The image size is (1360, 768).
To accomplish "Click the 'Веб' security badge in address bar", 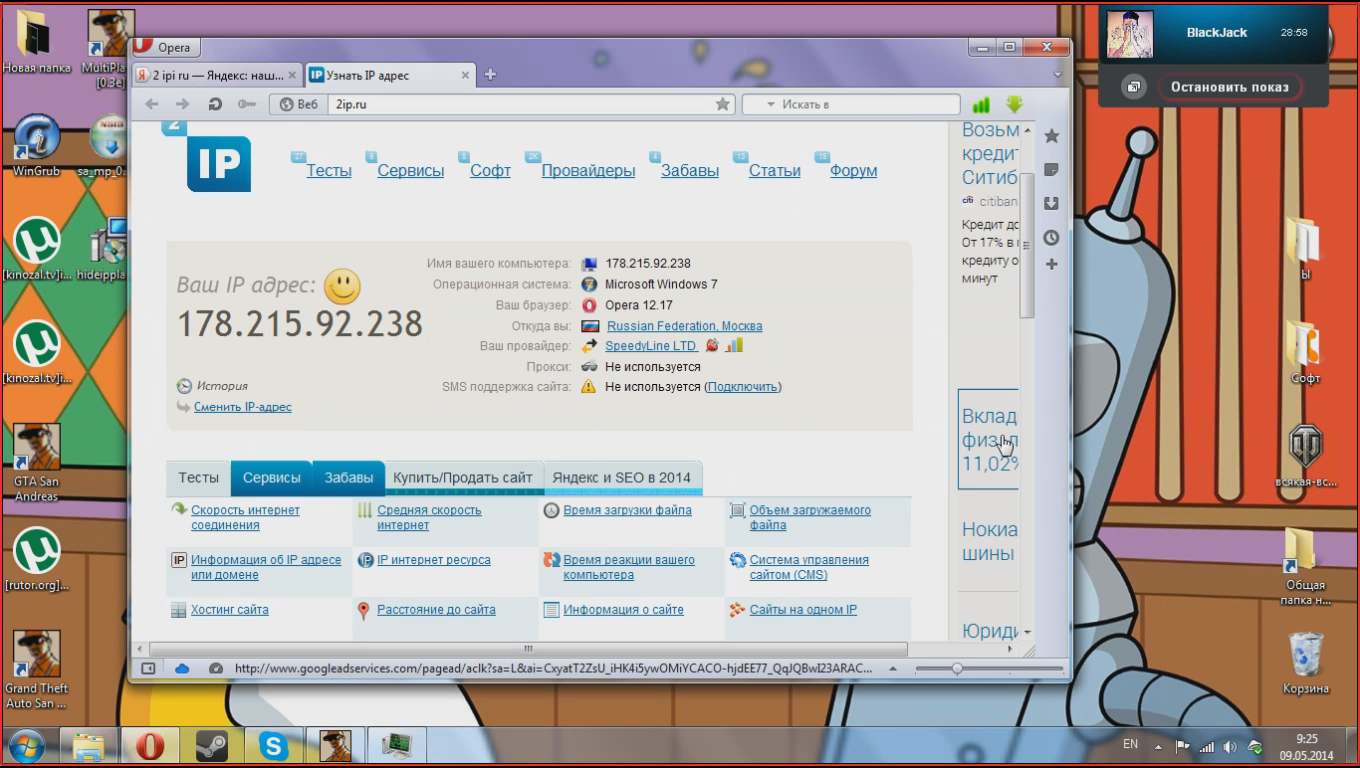I will coord(298,104).
